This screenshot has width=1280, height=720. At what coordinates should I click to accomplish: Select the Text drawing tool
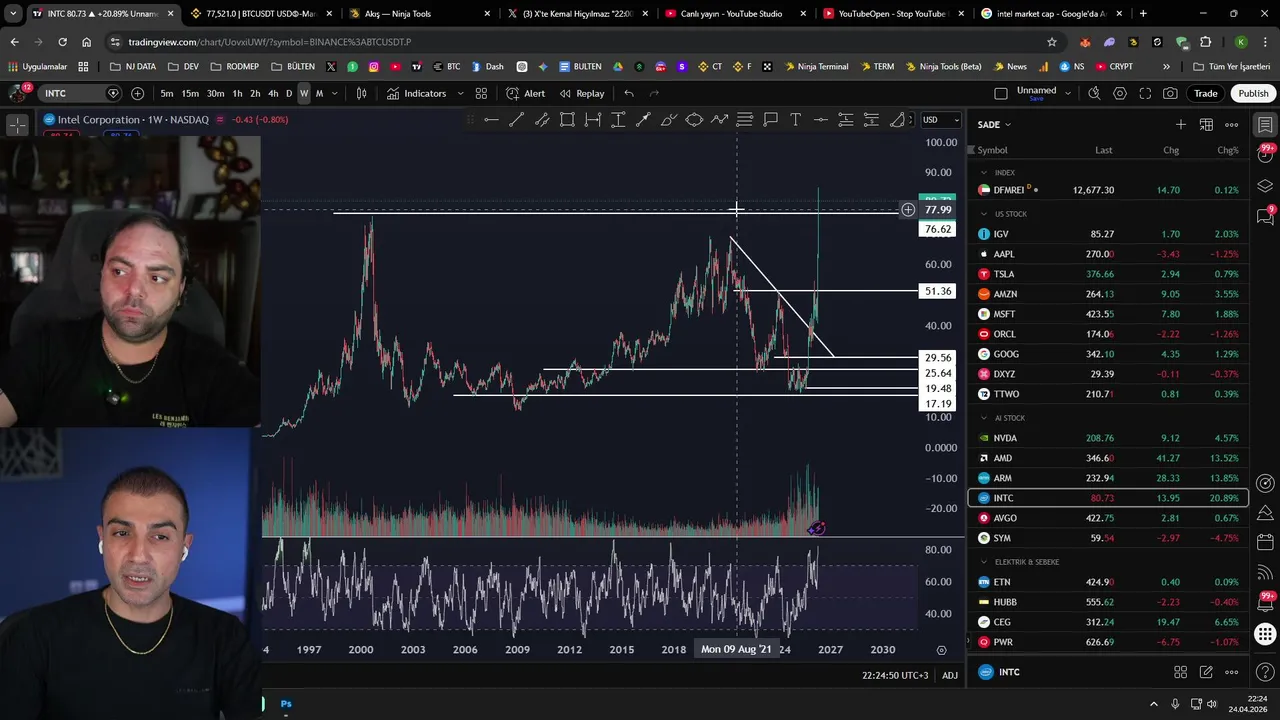[x=795, y=120]
